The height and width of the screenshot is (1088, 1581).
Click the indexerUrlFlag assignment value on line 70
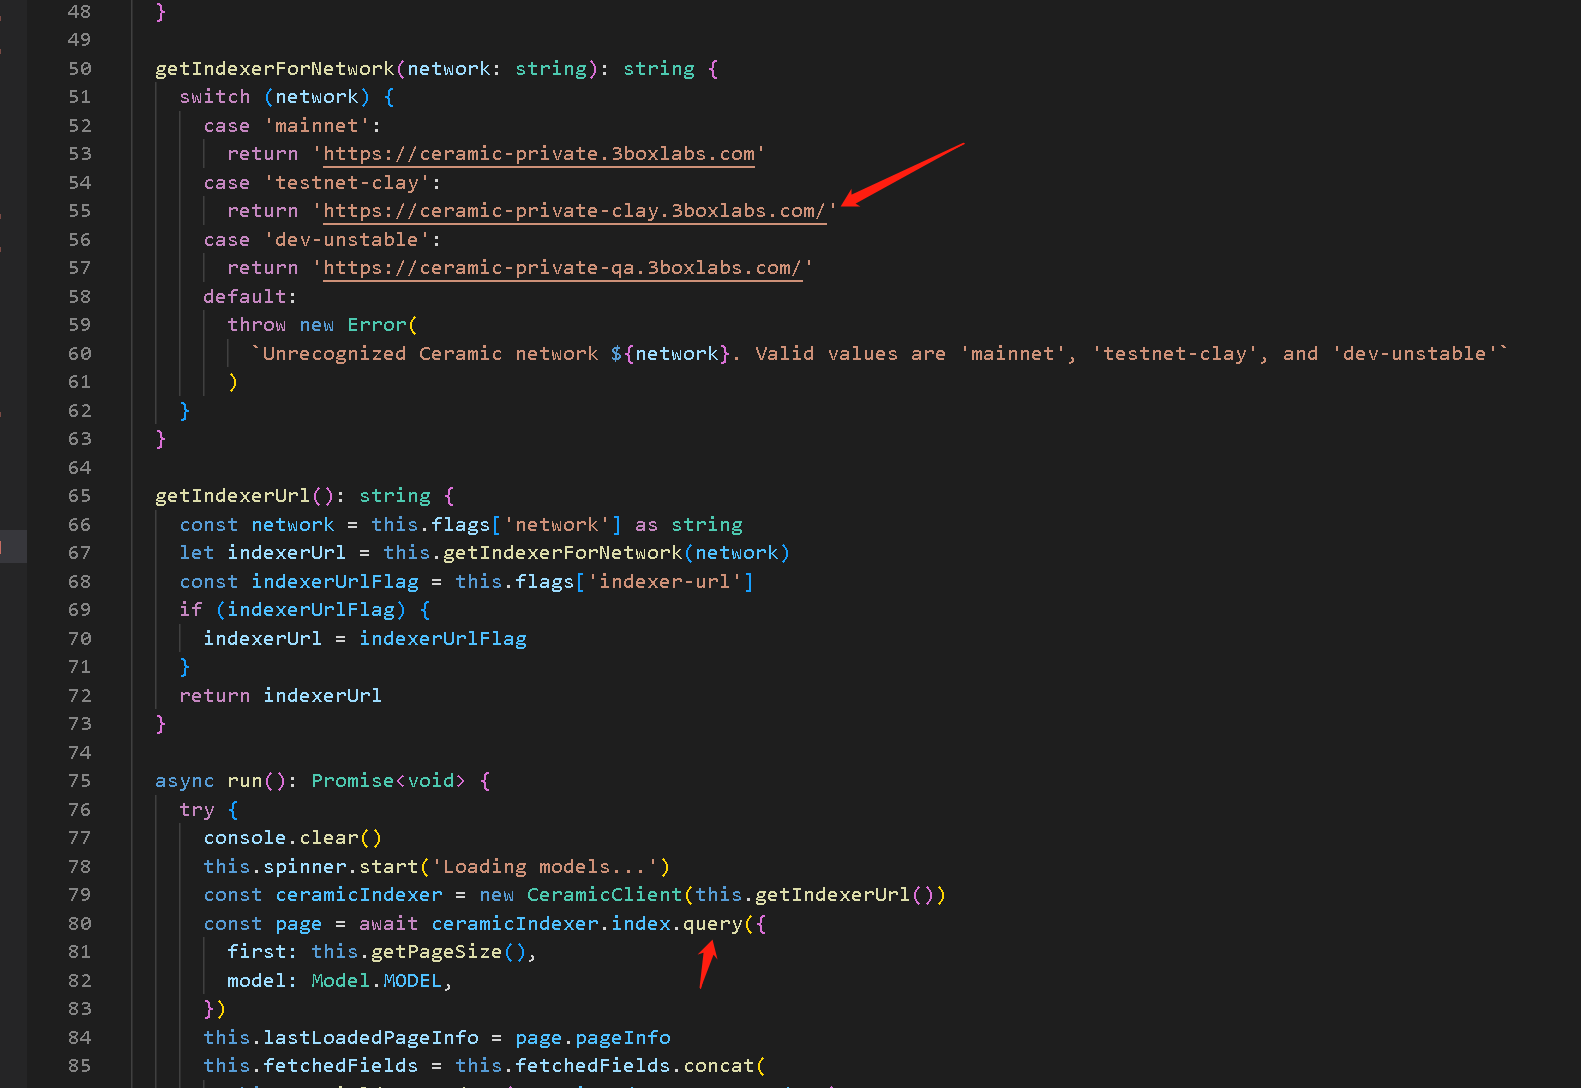[443, 639]
